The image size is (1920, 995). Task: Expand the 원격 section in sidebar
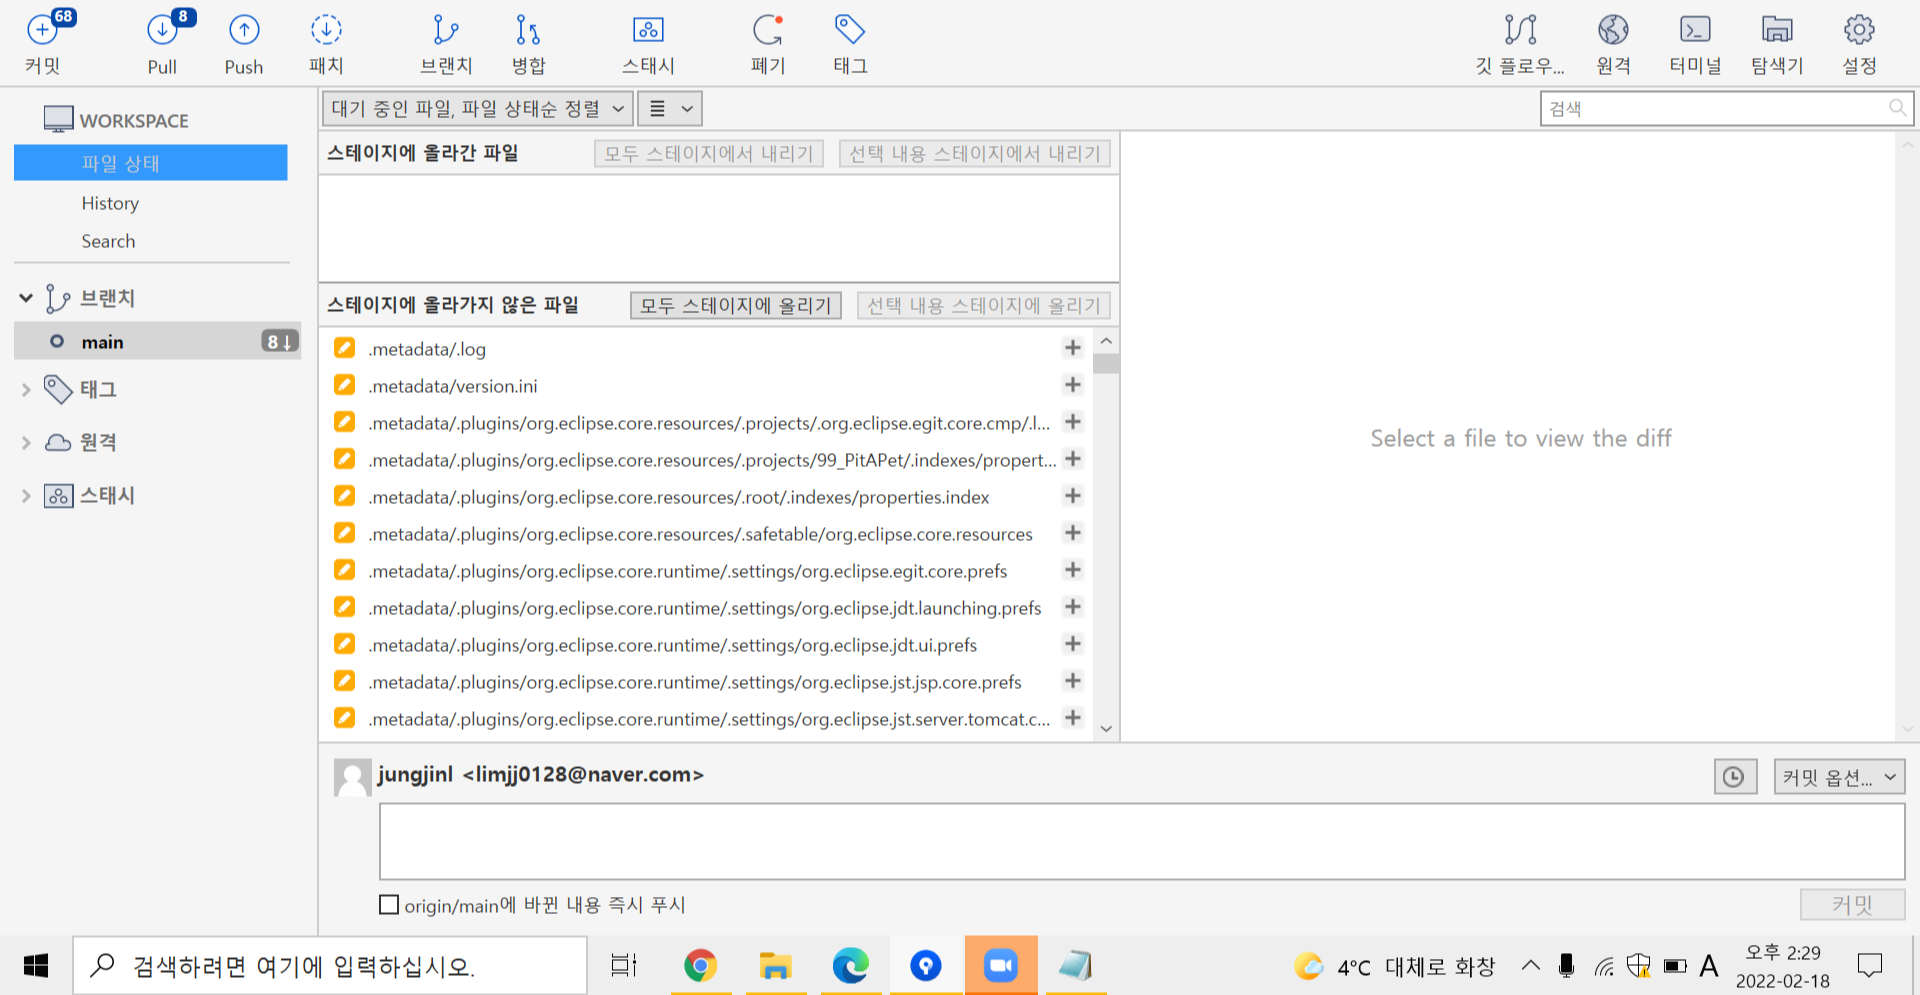[26, 443]
